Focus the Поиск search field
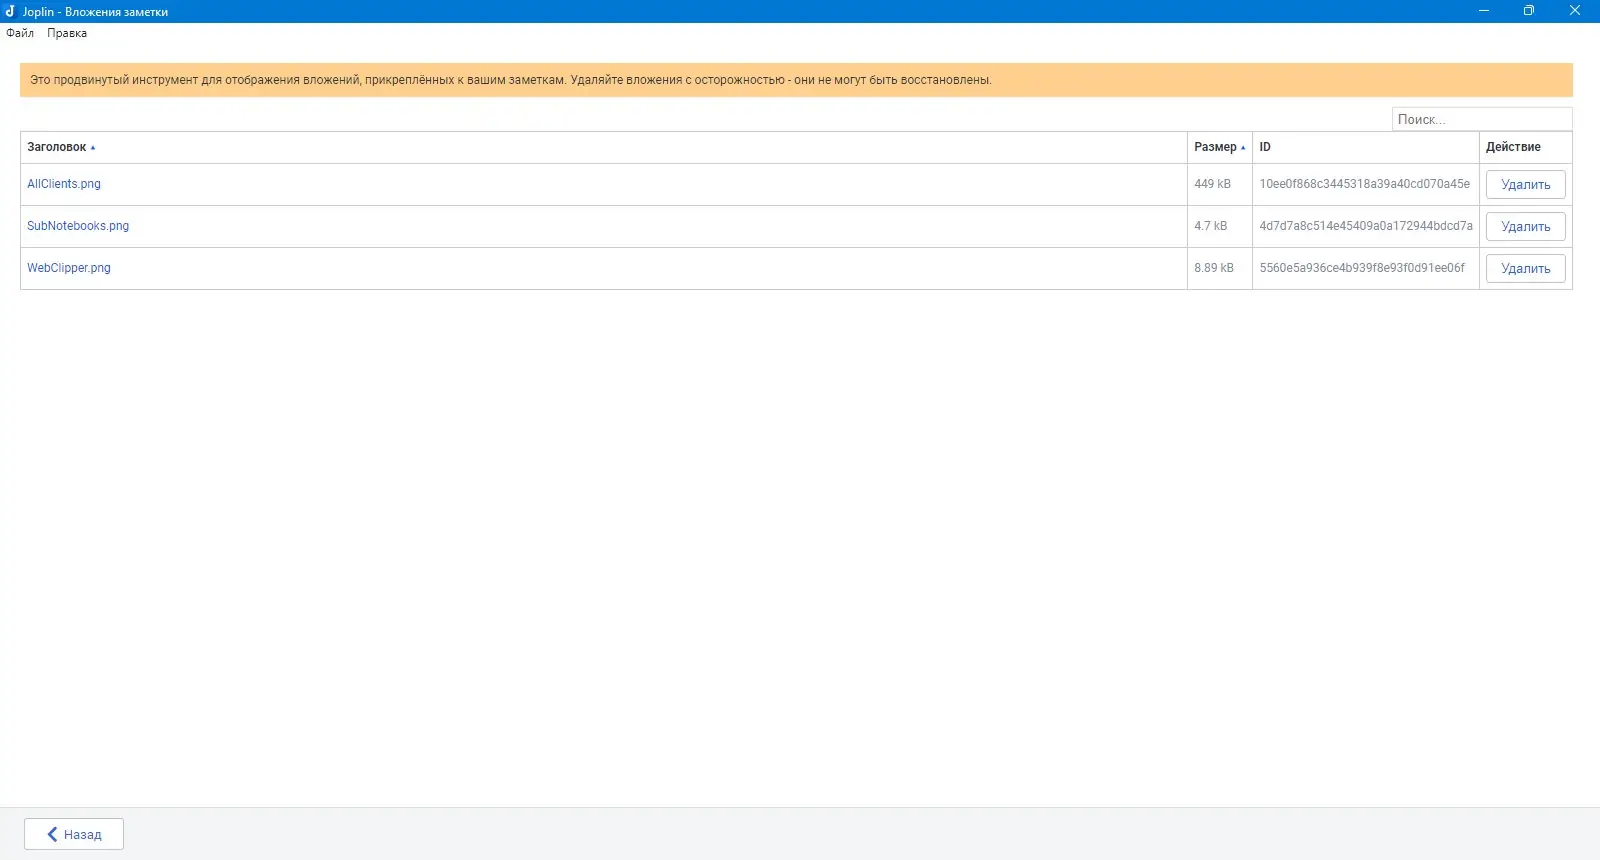The height and width of the screenshot is (860, 1600). (1482, 119)
